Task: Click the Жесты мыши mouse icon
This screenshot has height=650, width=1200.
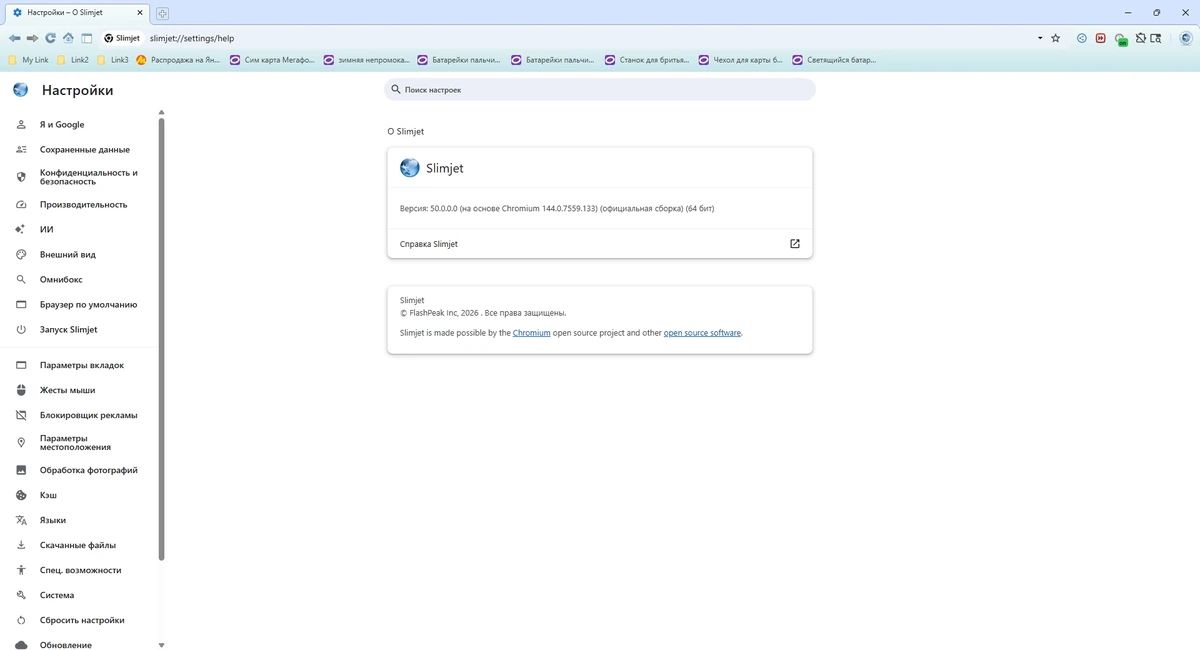Action: [21, 390]
